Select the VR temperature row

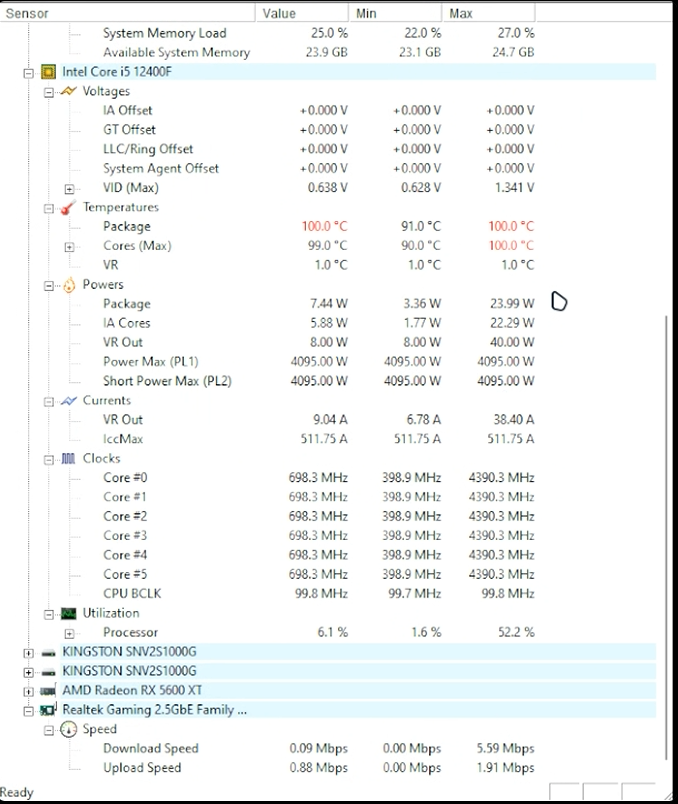coord(318,265)
